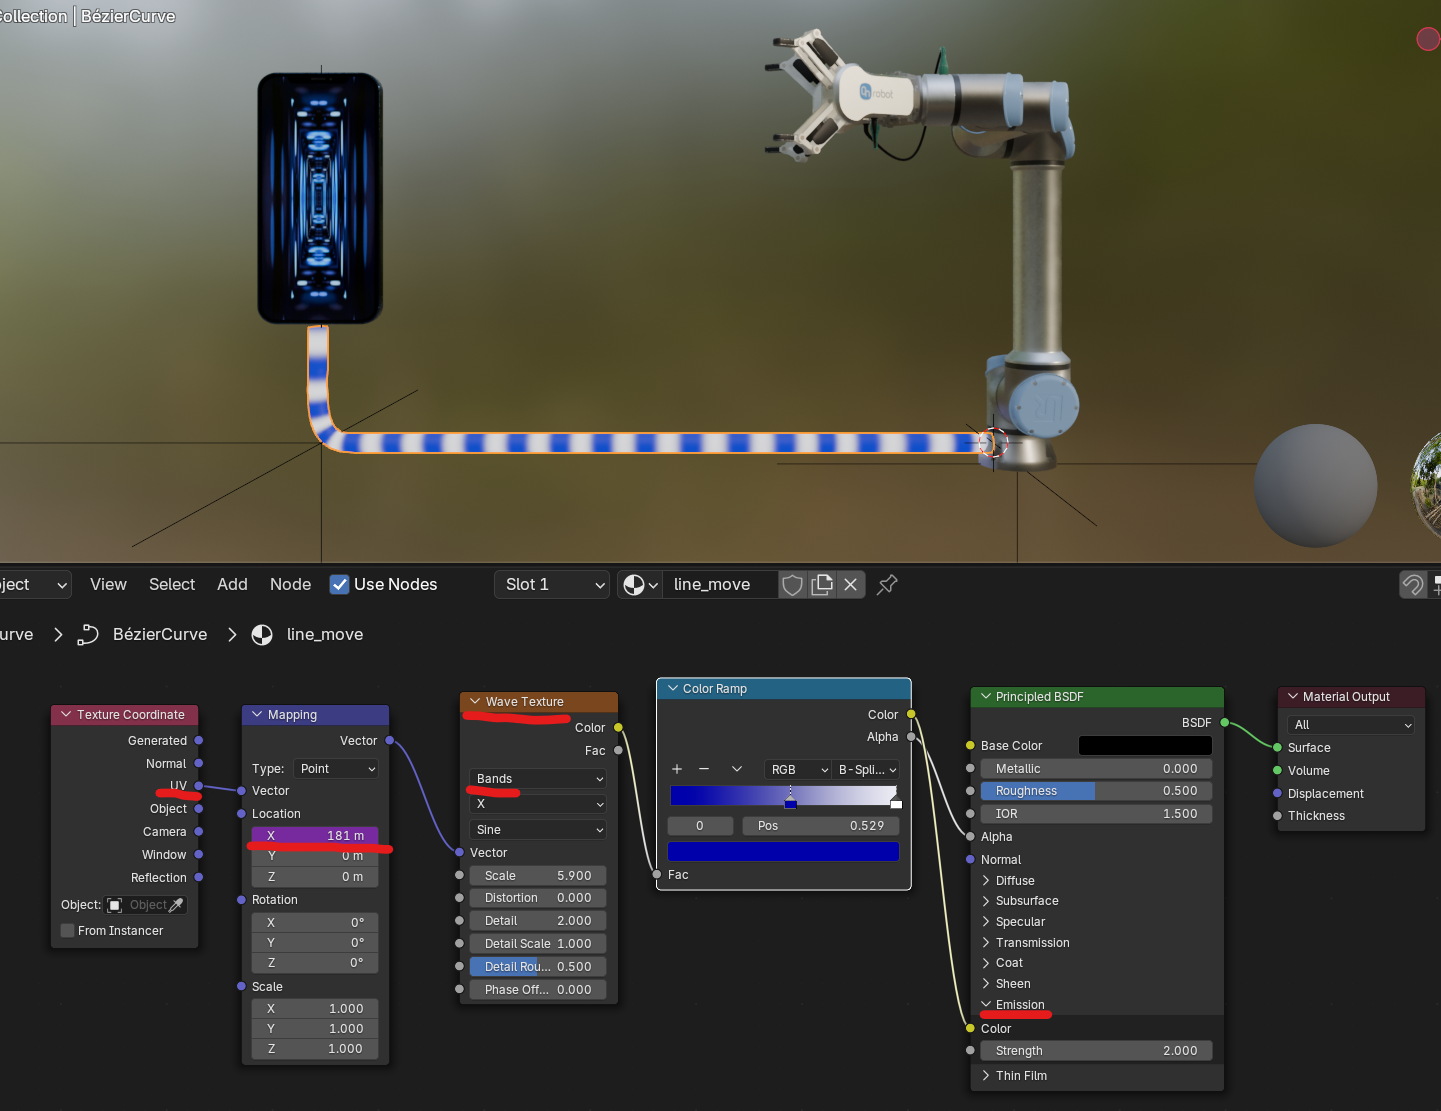Click the line_move material name field
Viewport: 1441px width, 1111px height.
(720, 585)
